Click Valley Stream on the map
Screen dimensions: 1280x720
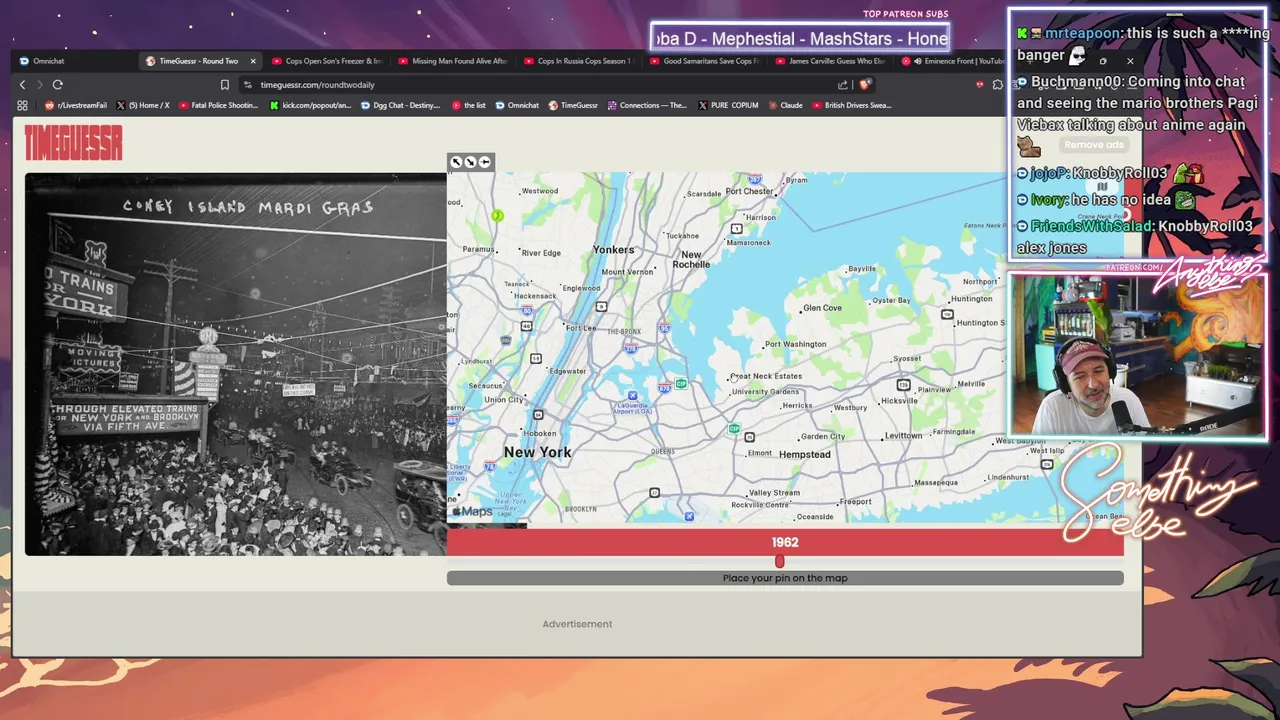(x=774, y=493)
